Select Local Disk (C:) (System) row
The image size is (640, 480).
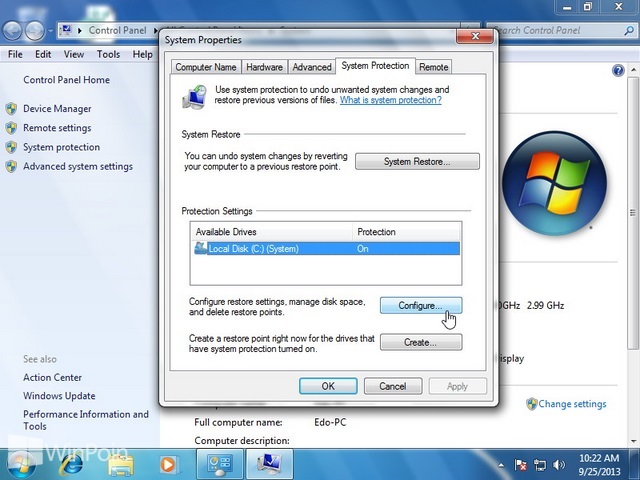coord(326,249)
